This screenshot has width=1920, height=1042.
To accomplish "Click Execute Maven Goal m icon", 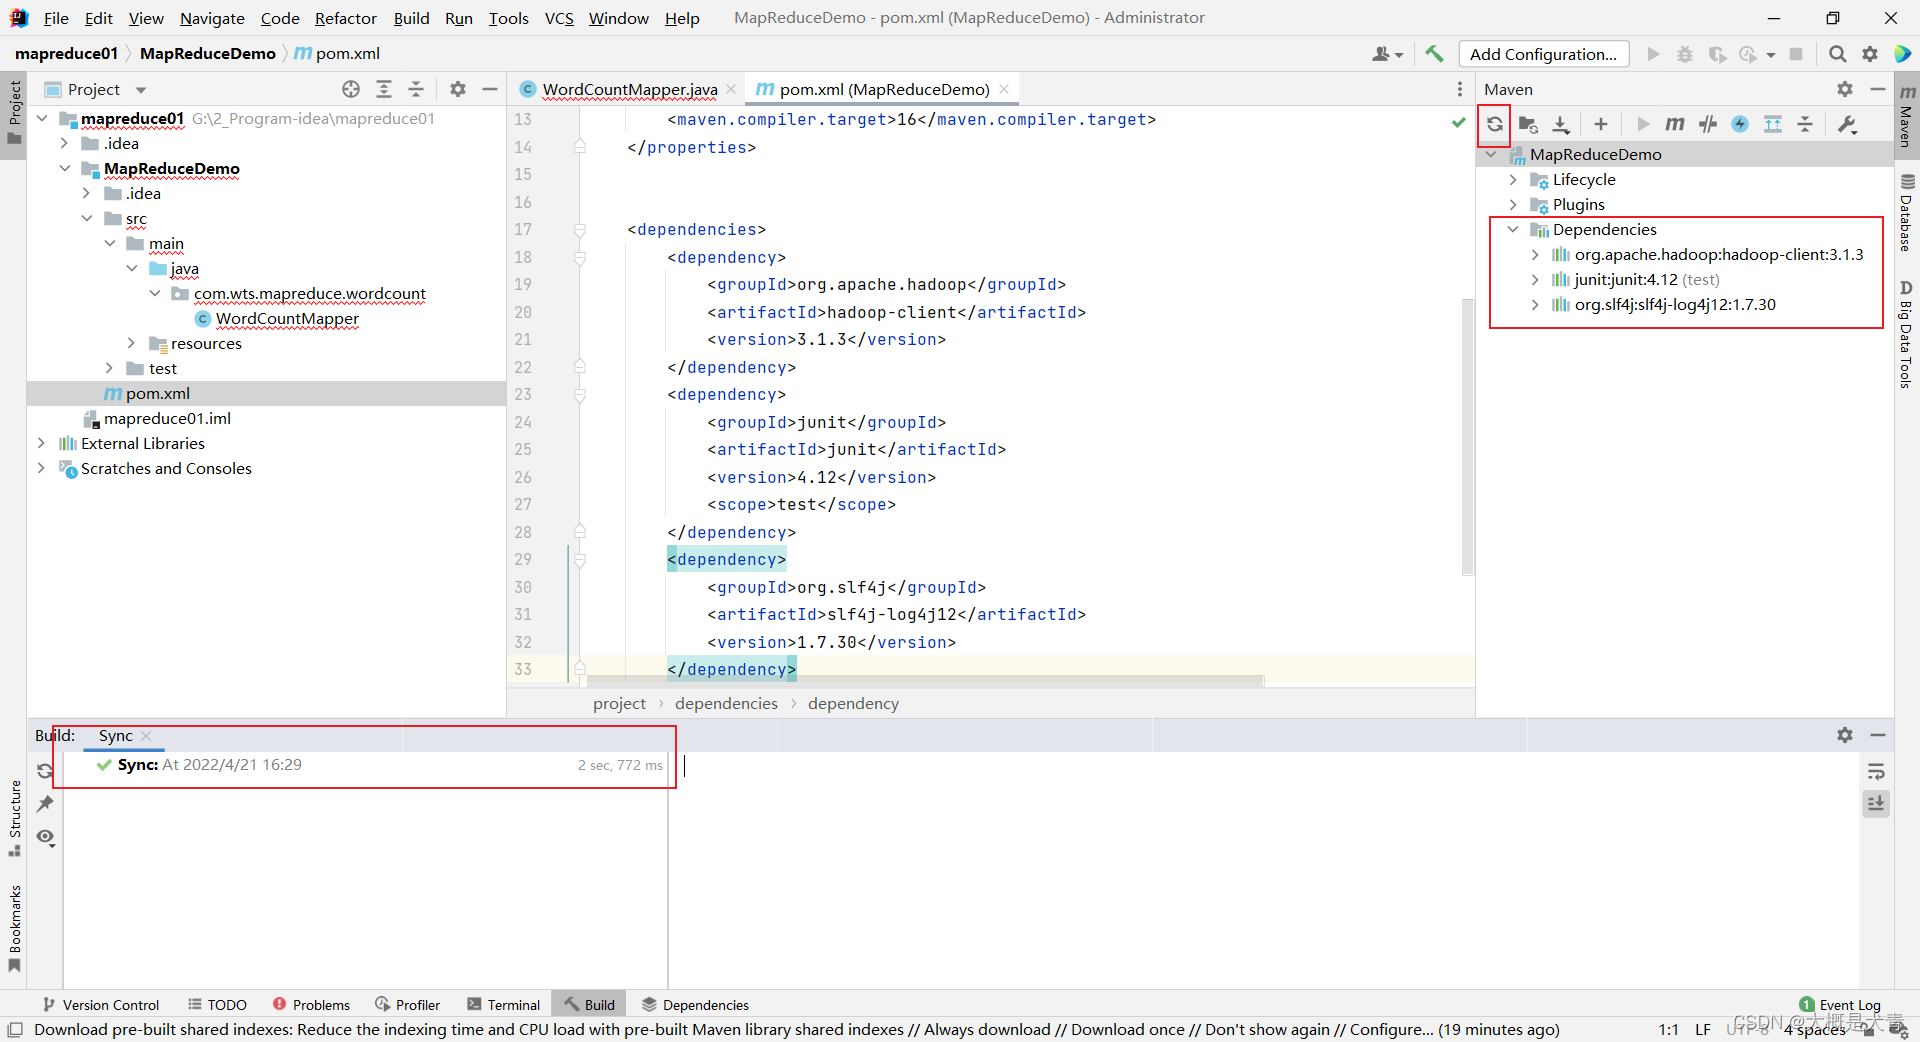I will pyautogui.click(x=1675, y=124).
